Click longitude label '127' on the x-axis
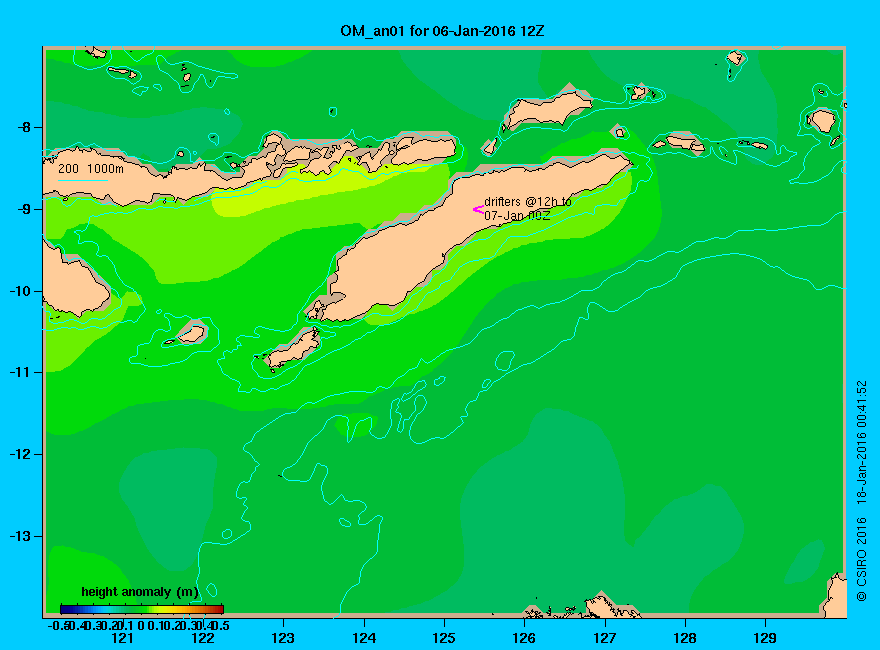The width and height of the screenshot is (880, 650). [x=605, y=638]
